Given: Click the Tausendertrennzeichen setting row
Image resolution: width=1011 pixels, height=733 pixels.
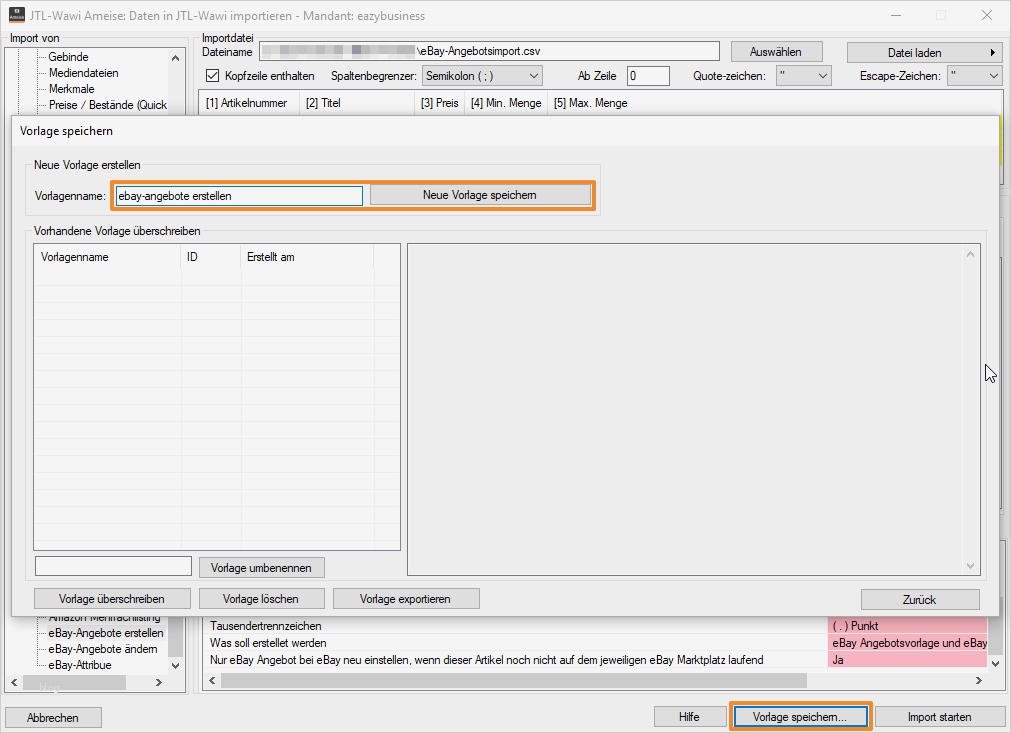Looking at the screenshot, I should (x=516, y=625).
